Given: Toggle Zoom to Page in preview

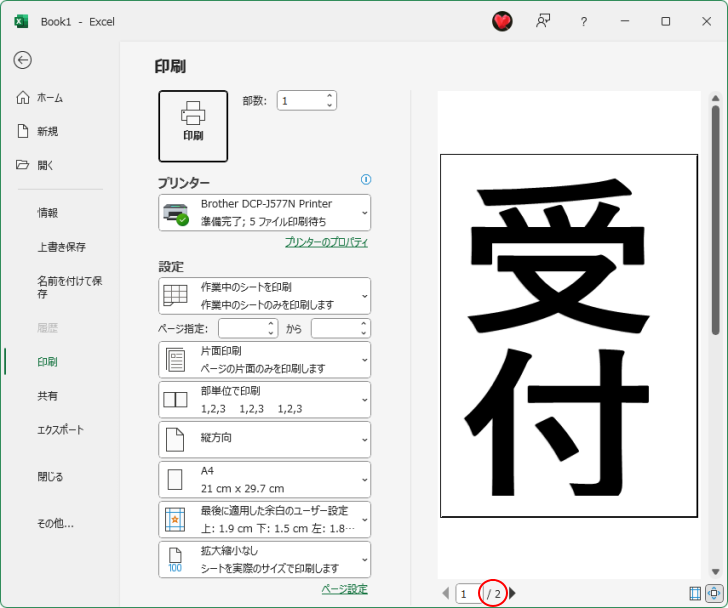Looking at the screenshot, I should (714, 593).
